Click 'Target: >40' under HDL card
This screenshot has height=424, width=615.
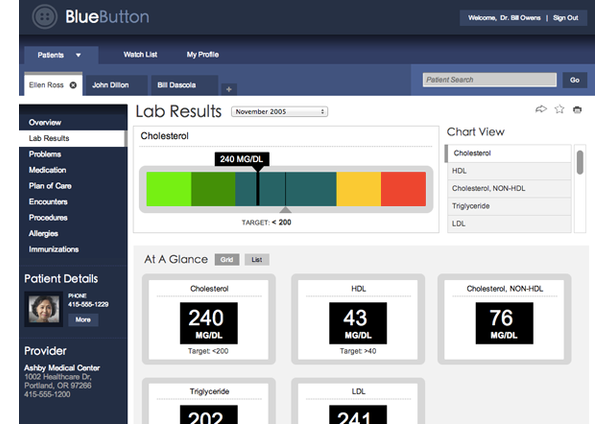click(358, 351)
